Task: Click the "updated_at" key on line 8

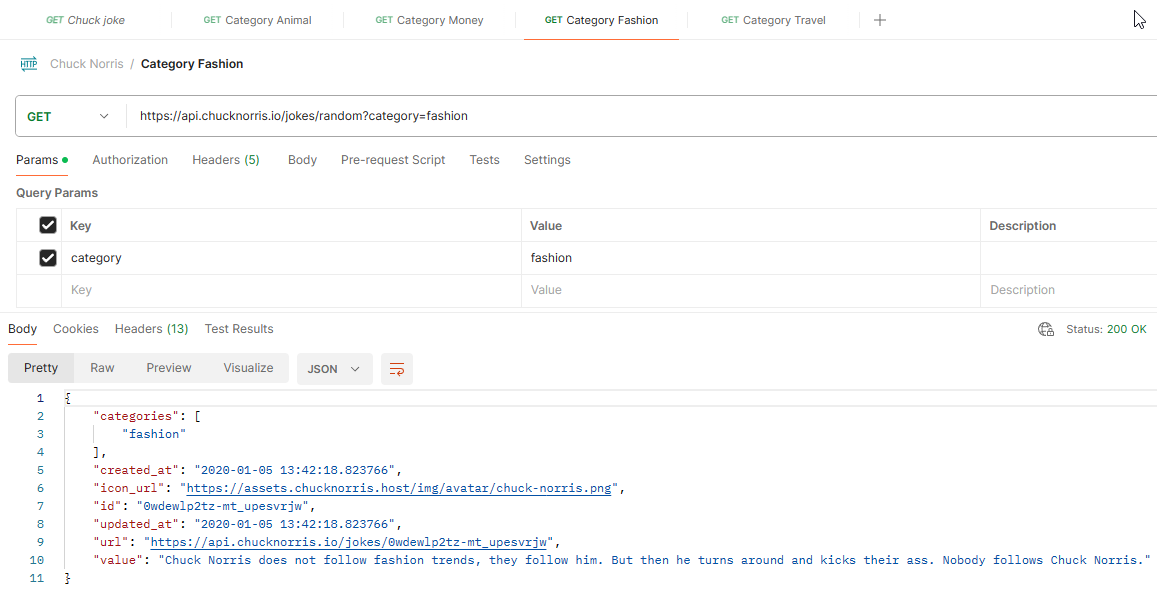Action: pyautogui.click(x=137, y=524)
